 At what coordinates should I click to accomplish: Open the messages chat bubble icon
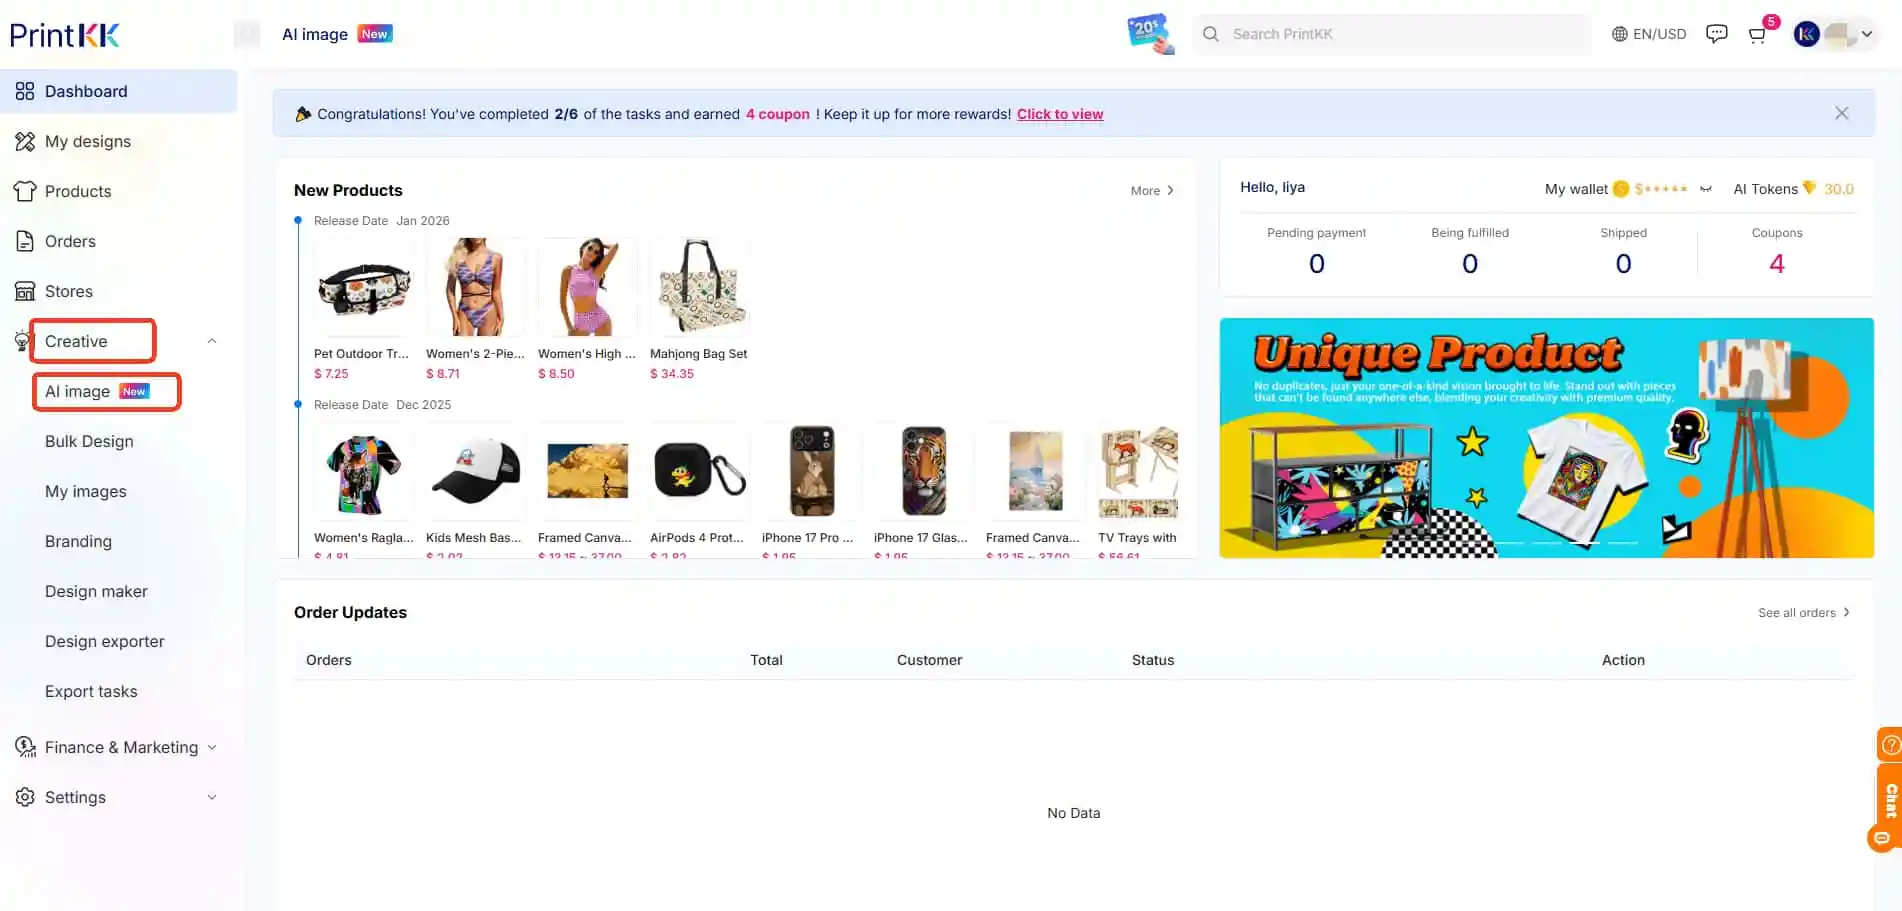[x=1716, y=34]
